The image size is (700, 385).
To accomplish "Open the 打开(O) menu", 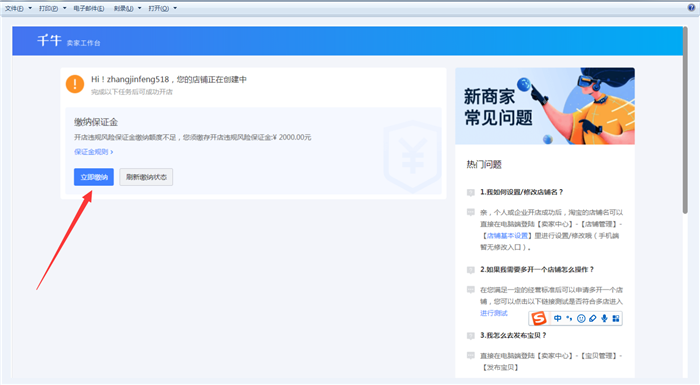I will (158, 8).
